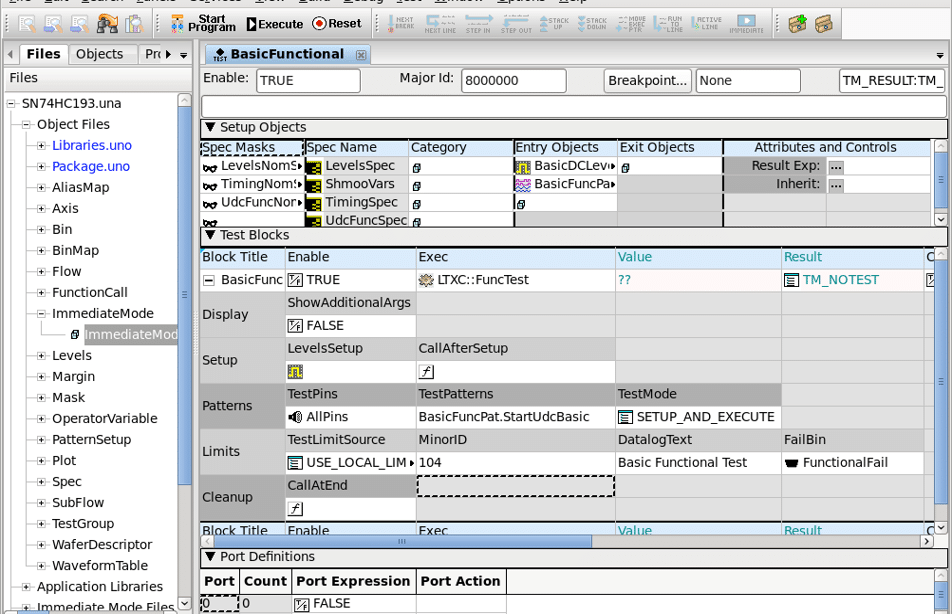Collapse the Setup Objects section

(209, 127)
